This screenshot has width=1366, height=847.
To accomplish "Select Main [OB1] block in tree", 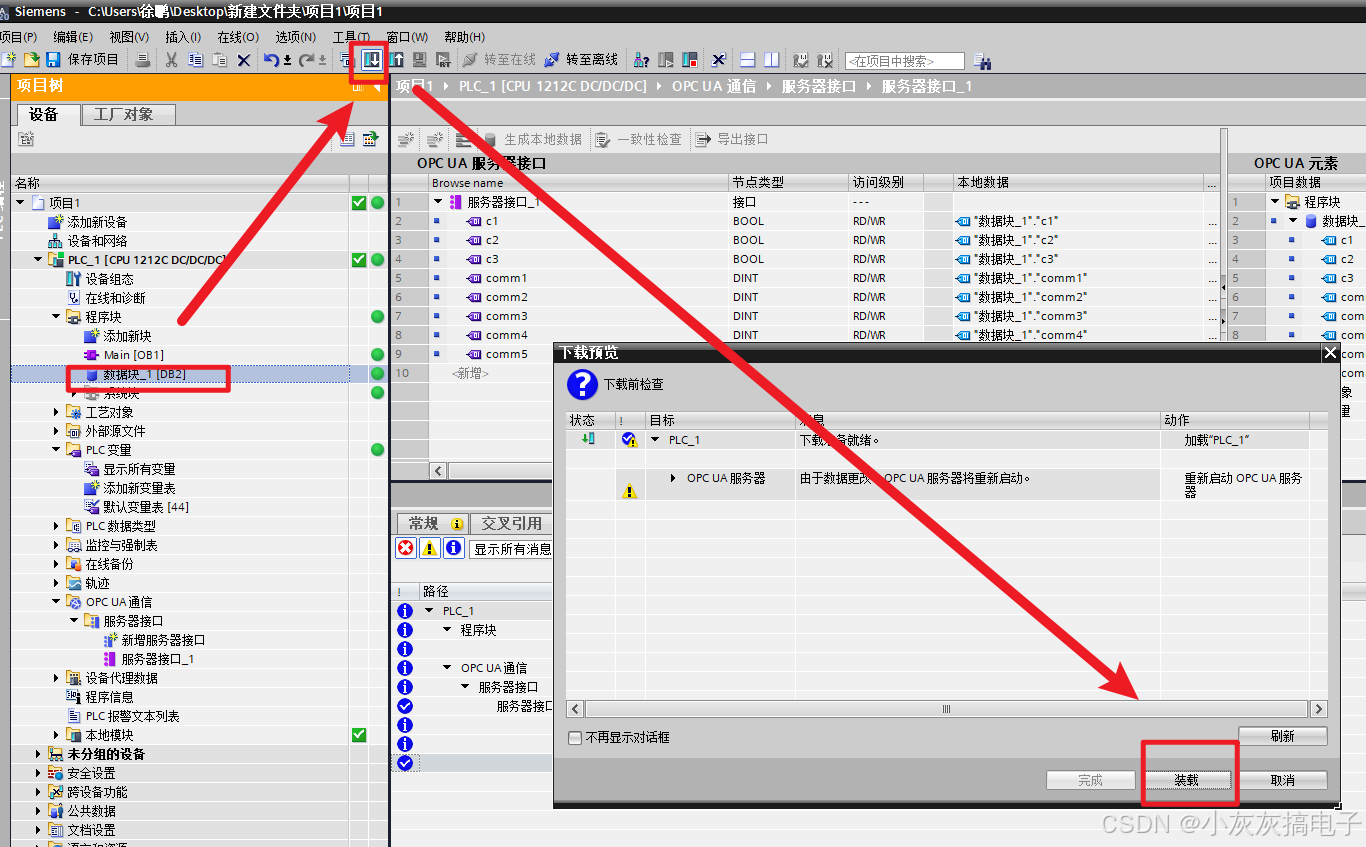I will click(x=124, y=355).
